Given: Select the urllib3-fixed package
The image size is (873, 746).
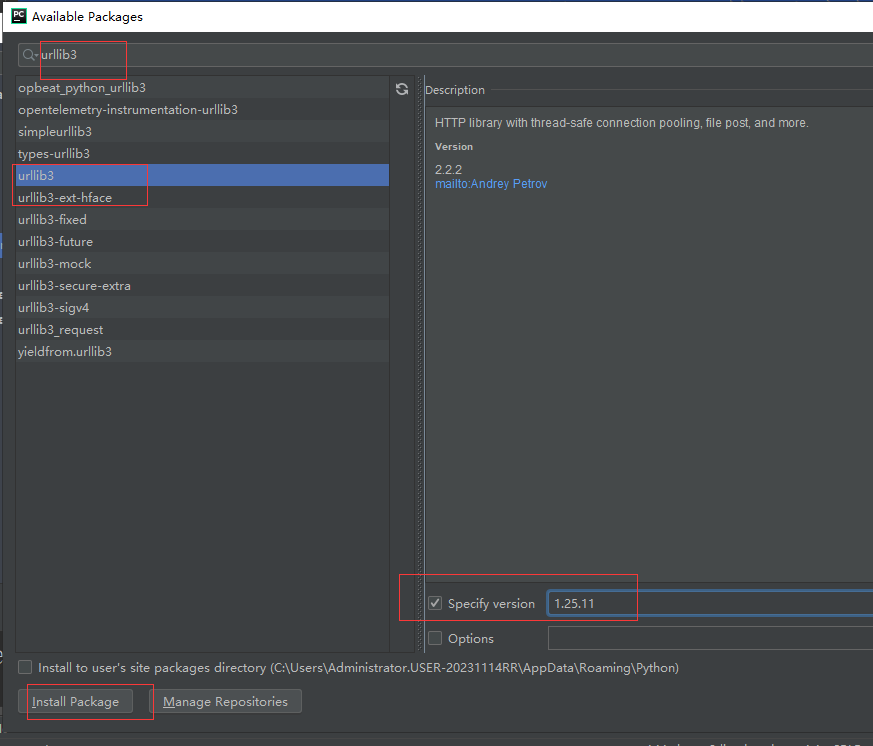Looking at the screenshot, I should 203,219.
